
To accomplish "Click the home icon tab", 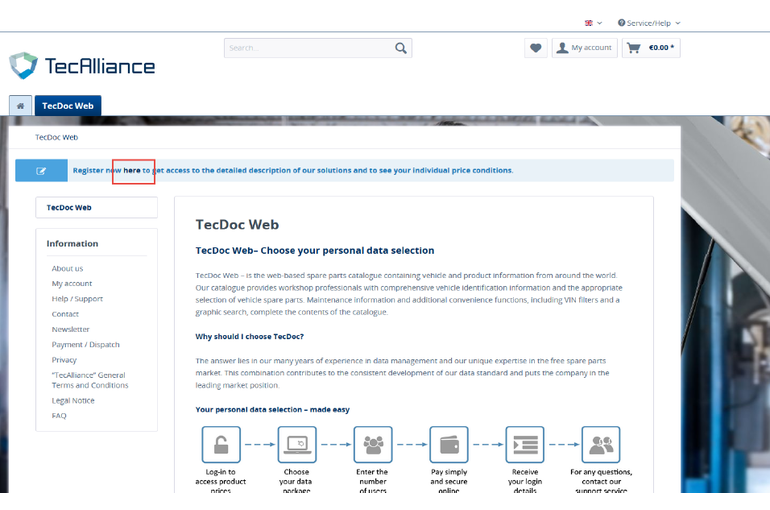I will click(20, 106).
